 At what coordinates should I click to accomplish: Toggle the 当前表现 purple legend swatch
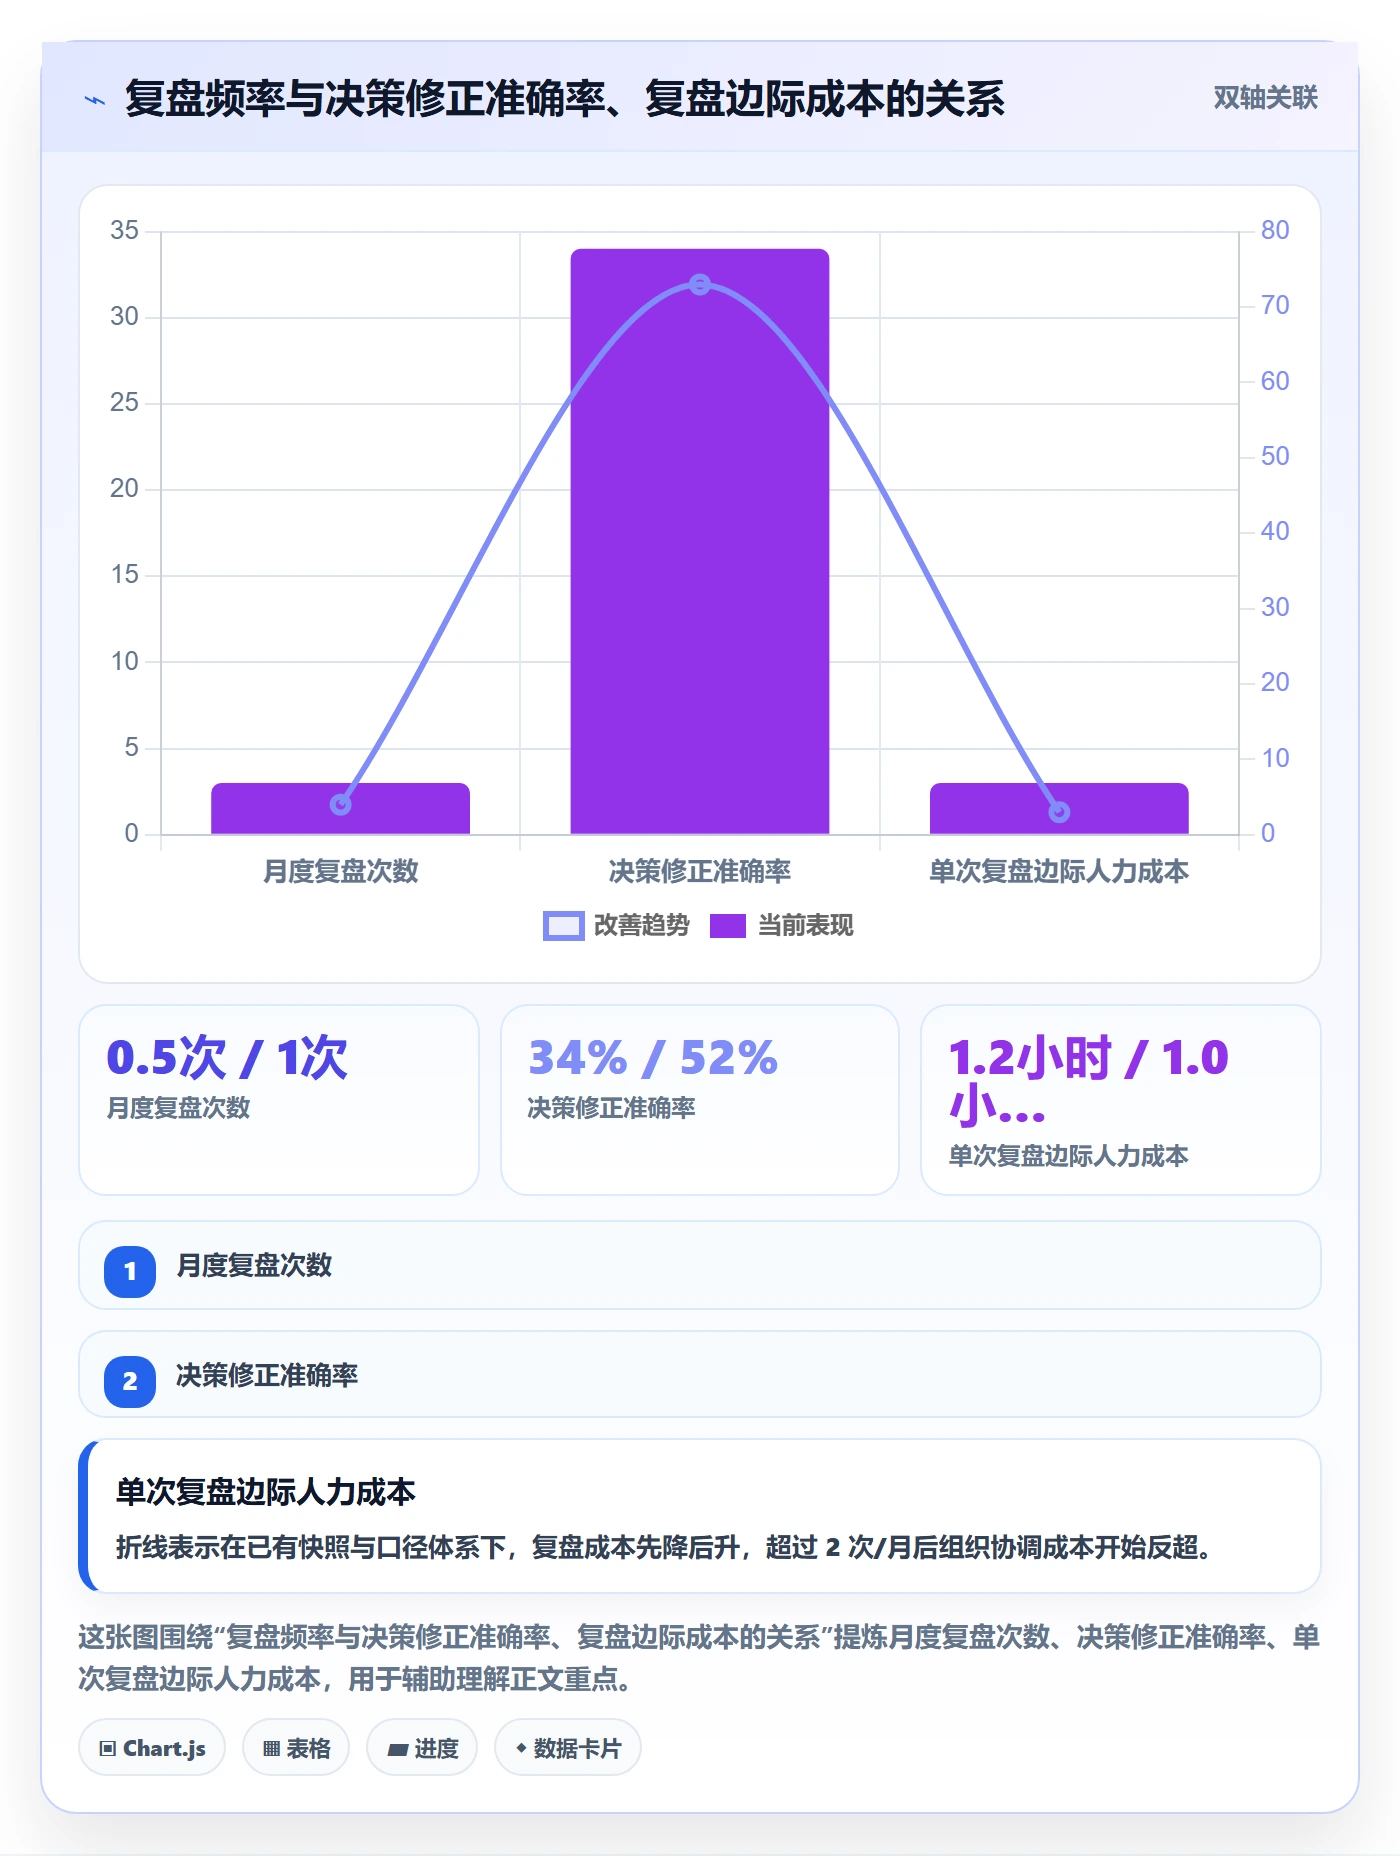click(728, 926)
